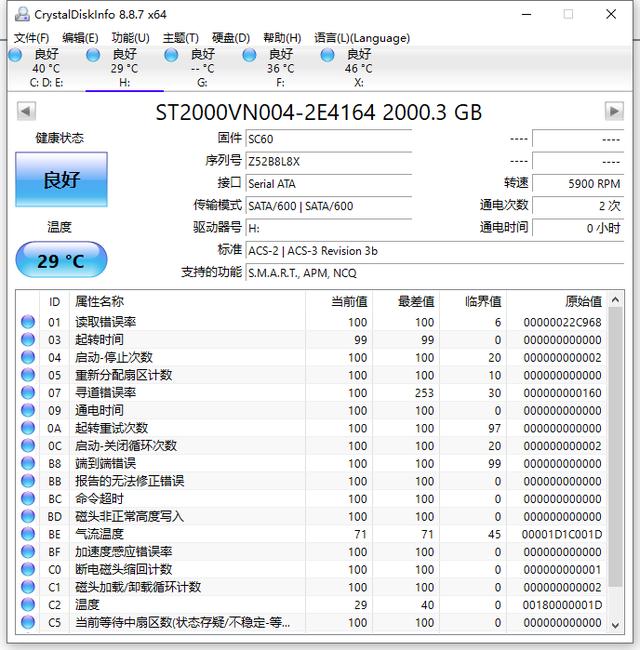The image size is (640, 650).
Task: Select the G: drive status orb
Action: pyautogui.click(x=171, y=55)
